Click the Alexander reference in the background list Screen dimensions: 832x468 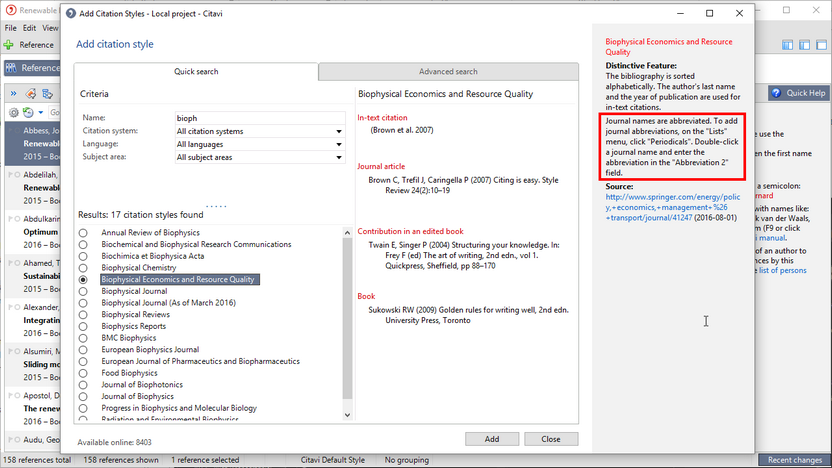(x=33, y=320)
